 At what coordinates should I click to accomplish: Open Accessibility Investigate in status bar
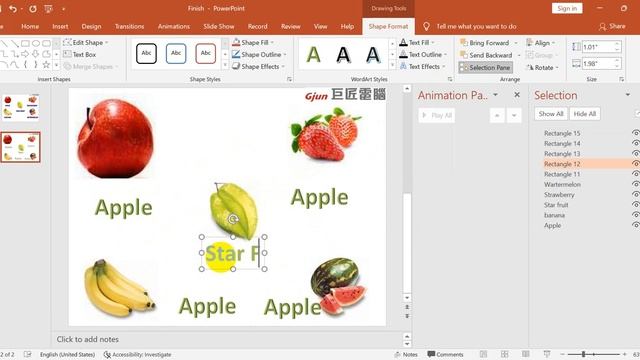pyautogui.click(x=138, y=355)
